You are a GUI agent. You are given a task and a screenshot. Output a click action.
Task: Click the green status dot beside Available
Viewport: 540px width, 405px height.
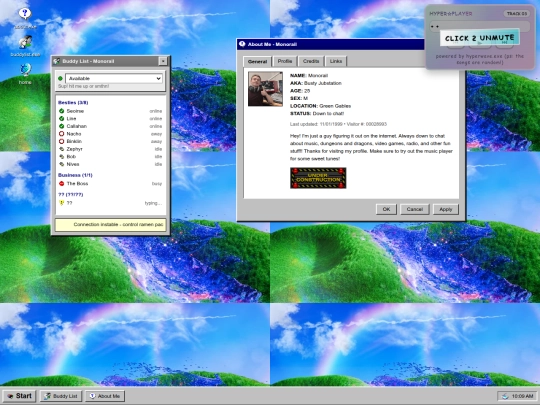point(60,79)
